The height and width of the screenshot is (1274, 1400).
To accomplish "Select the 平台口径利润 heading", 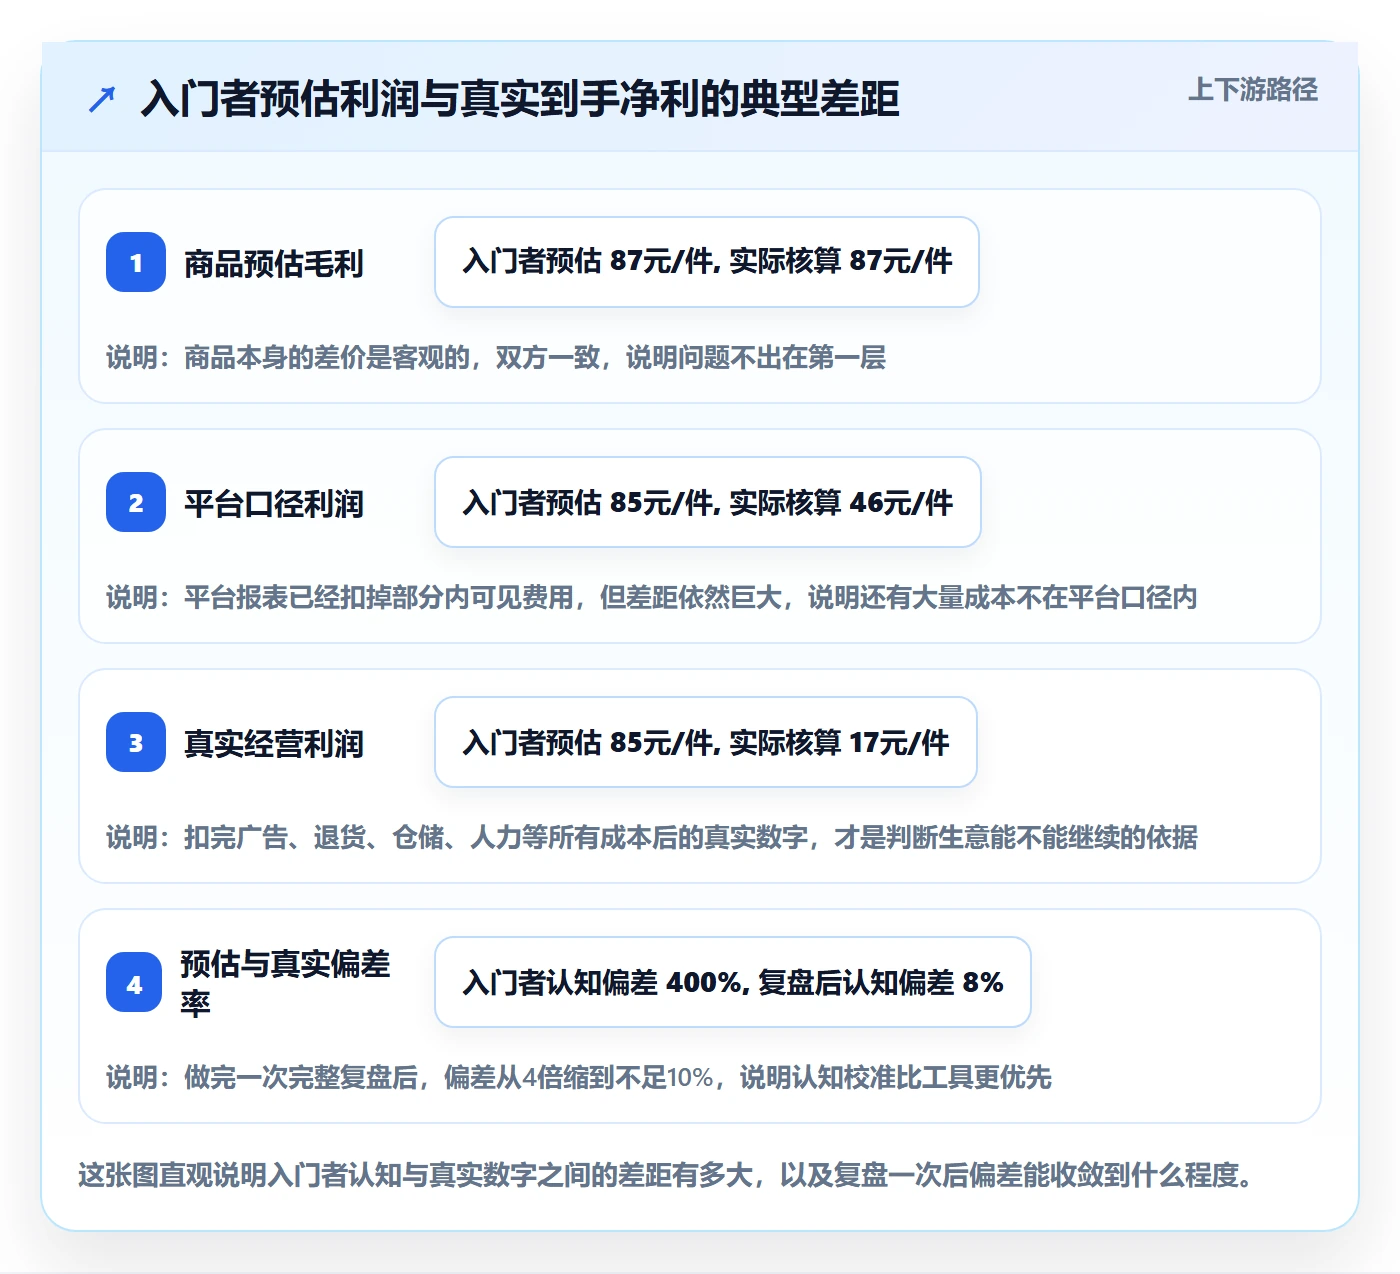I will click(x=273, y=503).
